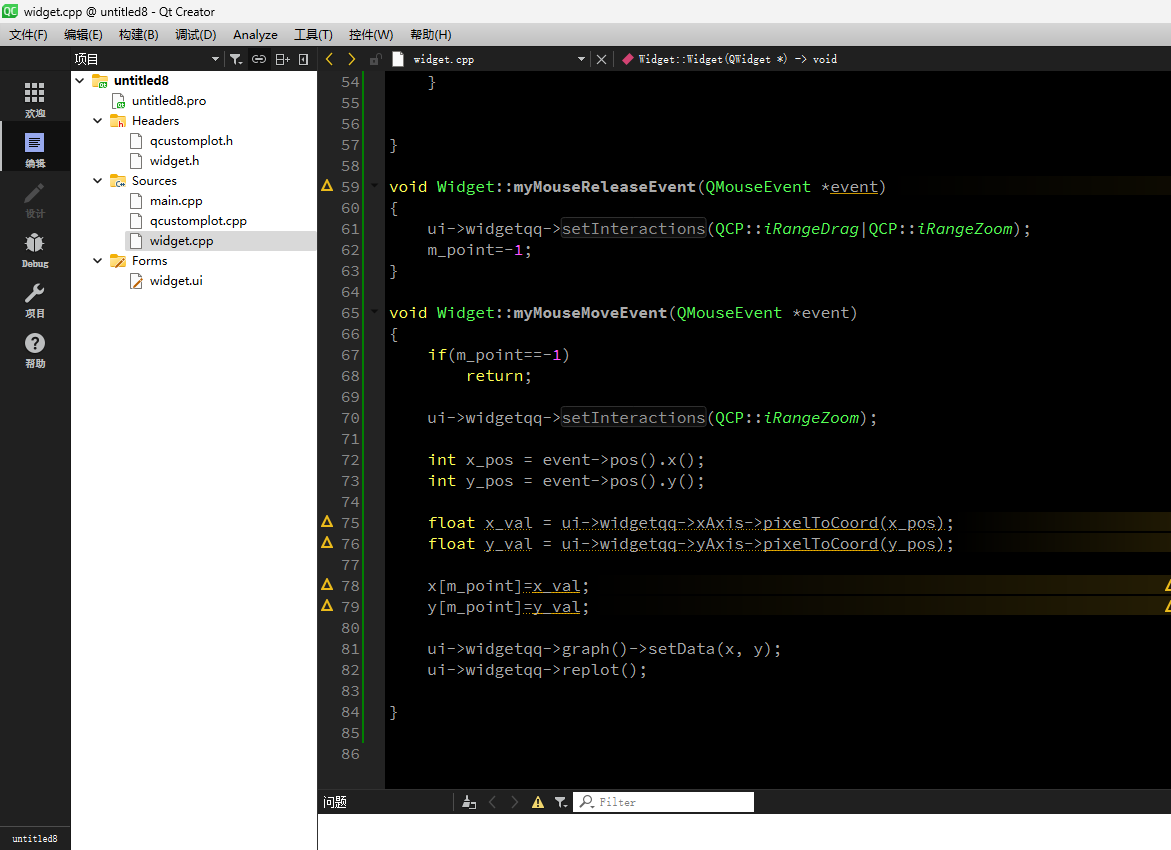Switch to Debug mode
The width and height of the screenshot is (1171, 850).
34,249
